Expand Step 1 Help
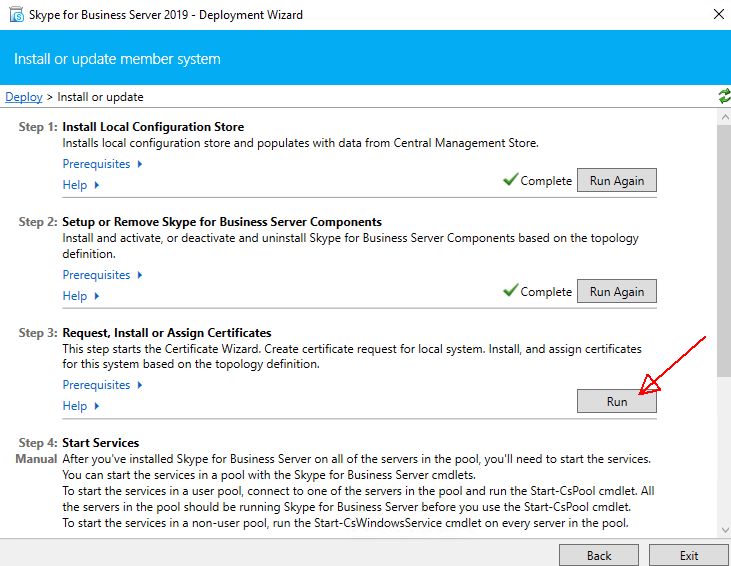 pyautogui.click(x=81, y=185)
